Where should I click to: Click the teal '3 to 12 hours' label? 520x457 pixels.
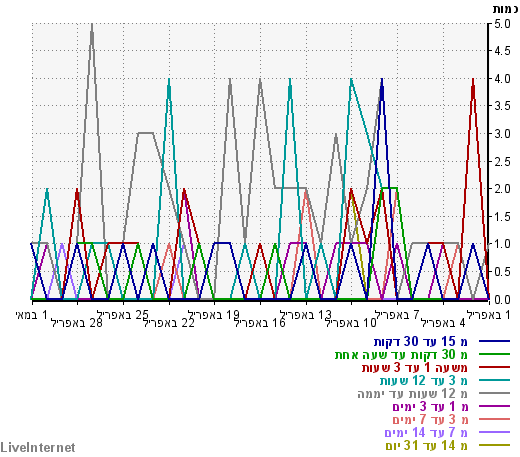pos(424,380)
